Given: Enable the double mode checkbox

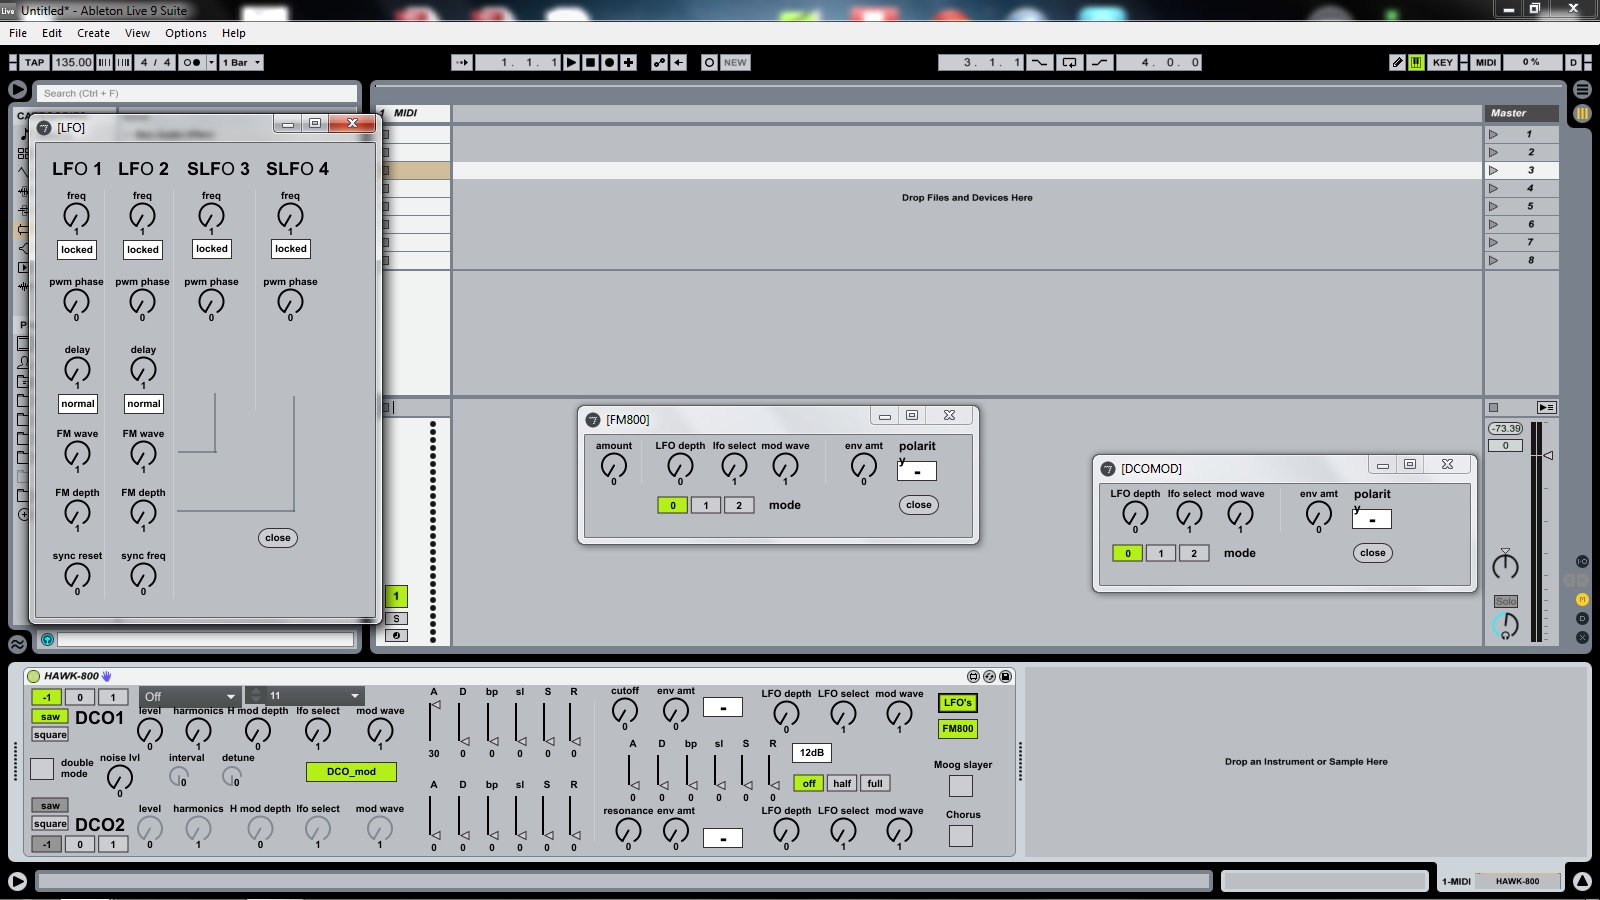Looking at the screenshot, I should point(42,768).
